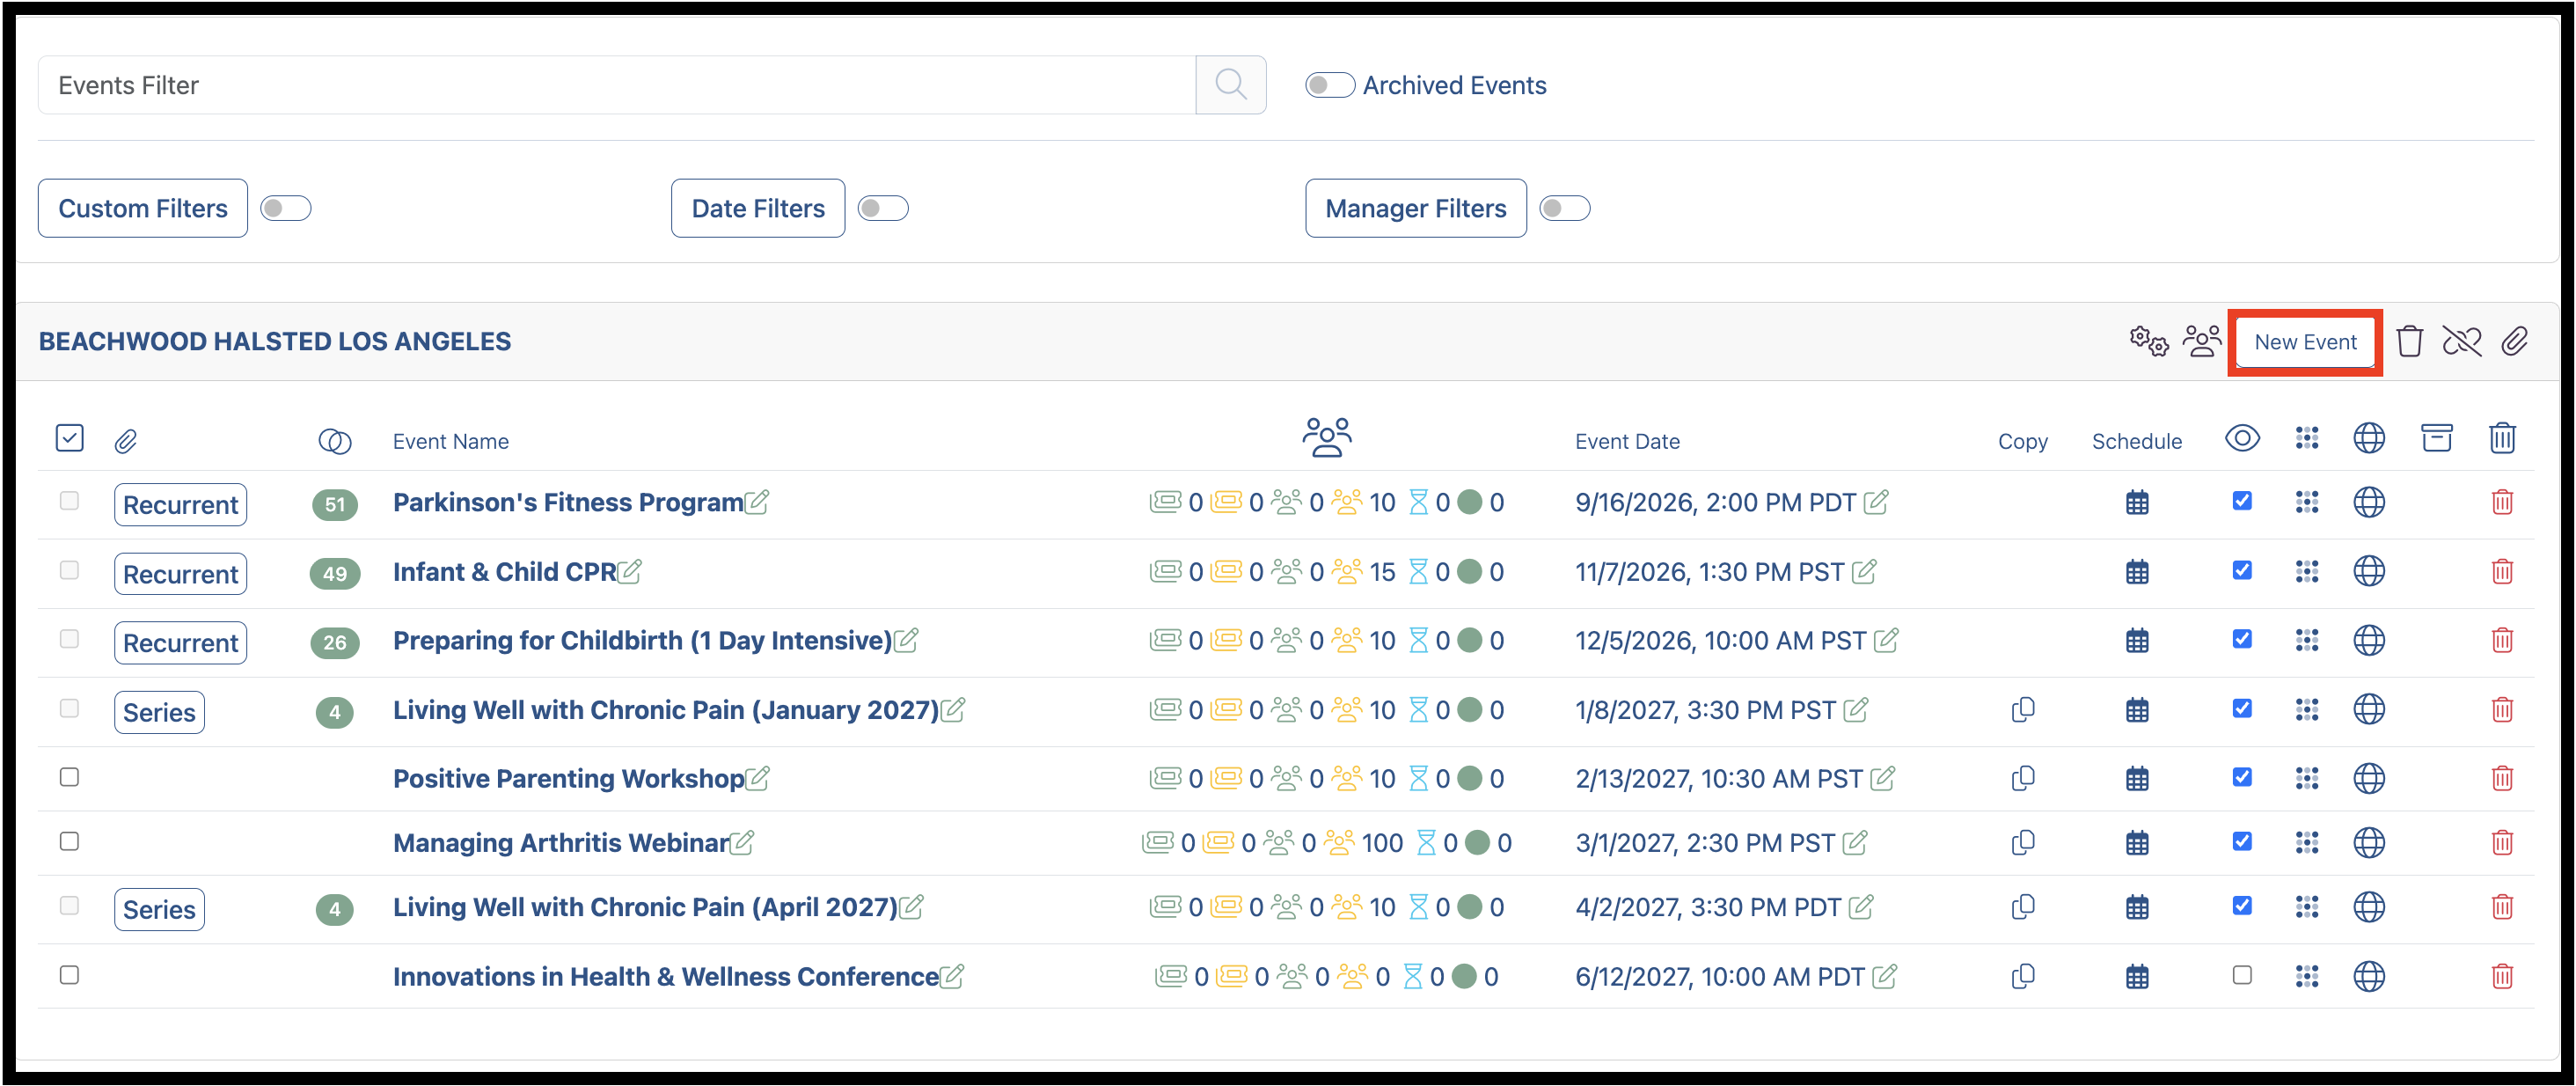Open the Custom Filters button
The height and width of the screenshot is (1086, 2576).
coord(143,208)
